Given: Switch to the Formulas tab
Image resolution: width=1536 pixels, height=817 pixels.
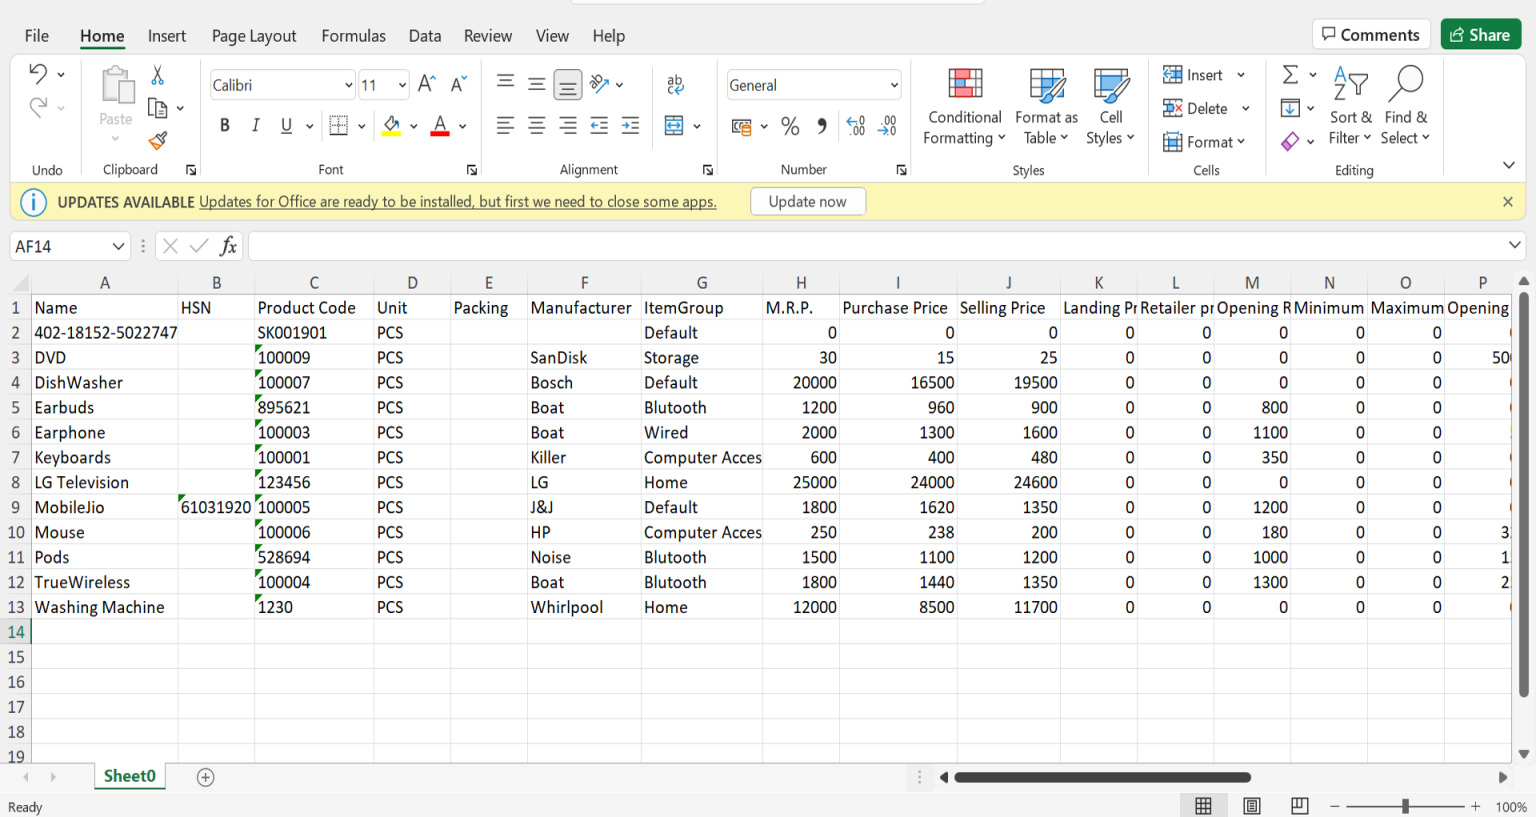Looking at the screenshot, I should pyautogui.click(x=353, y=36).
